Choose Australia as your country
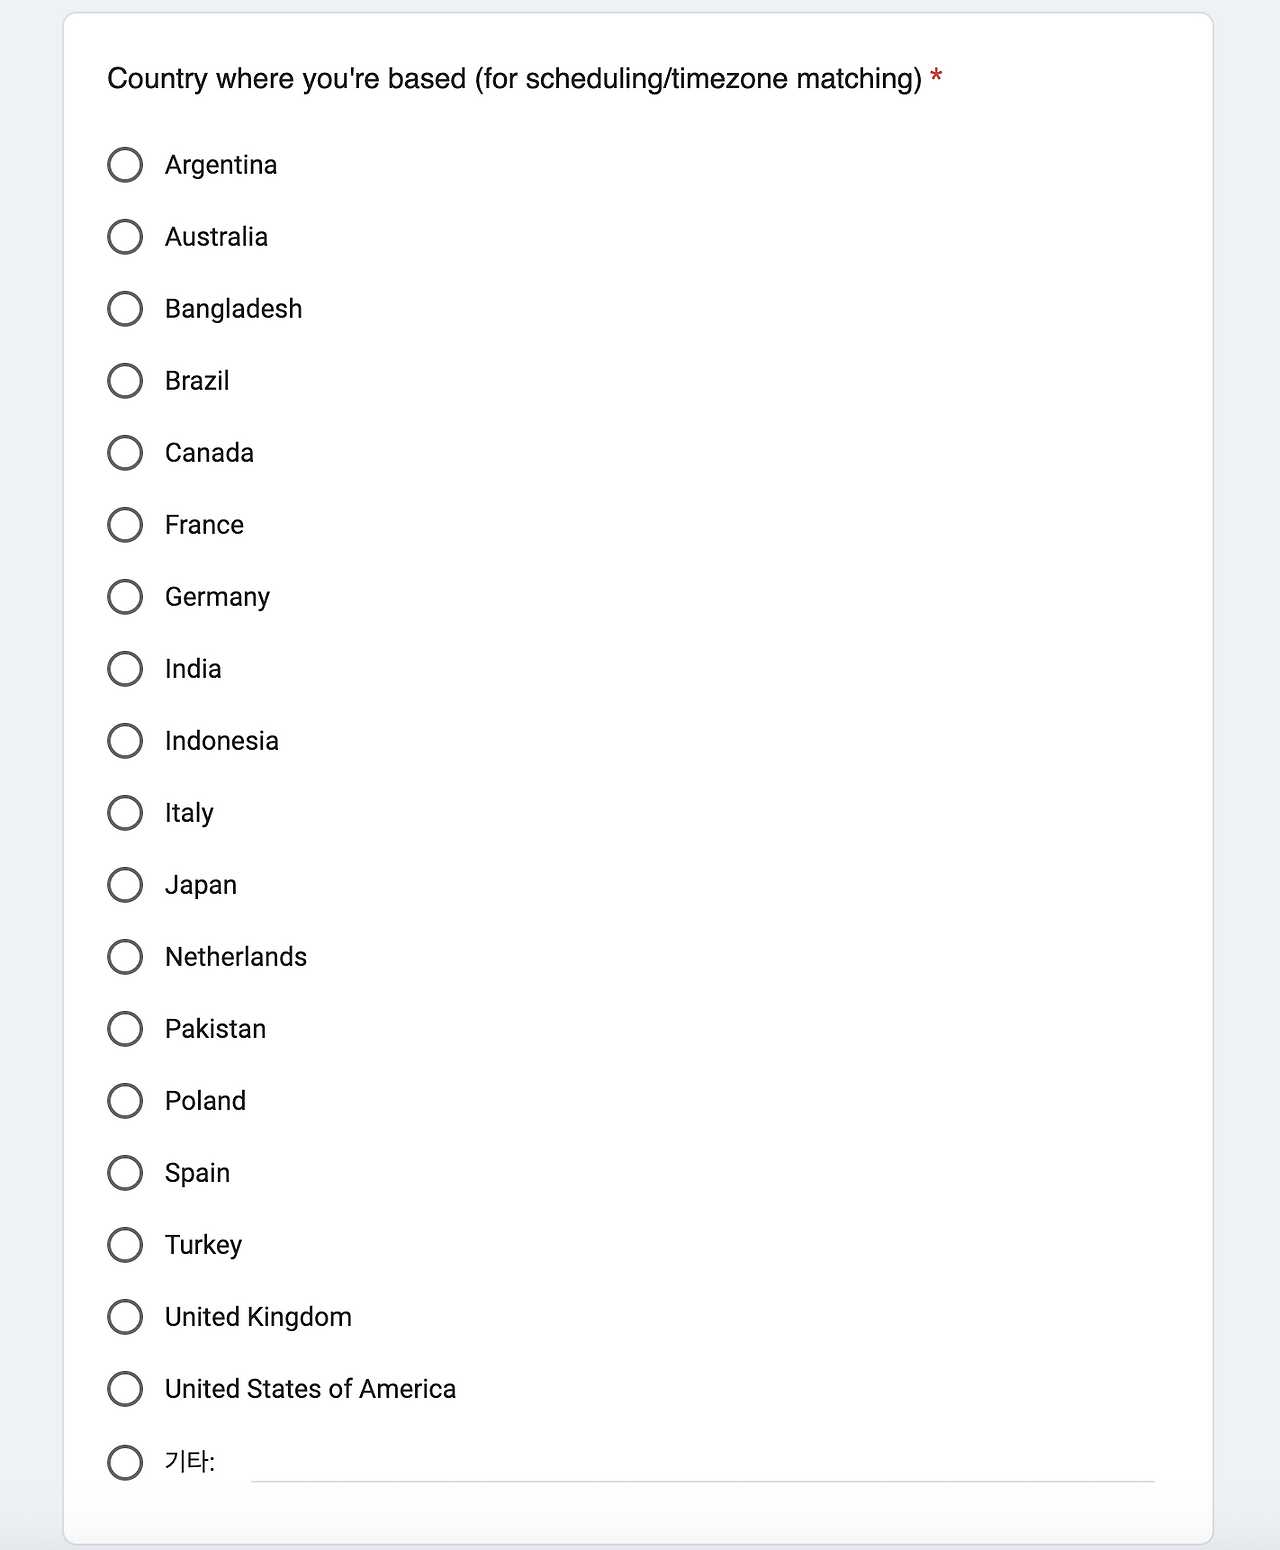 (x=125, y=237)
